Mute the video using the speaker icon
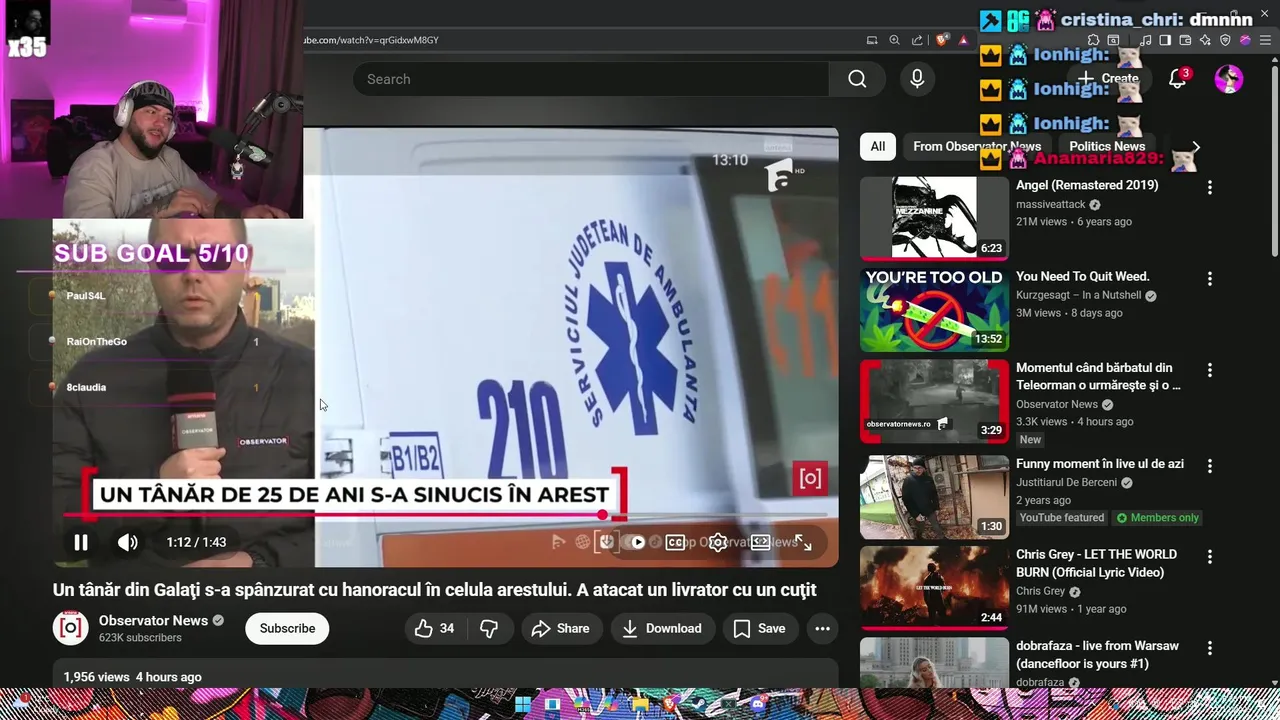Image resolution: width=1280 pixels, height=720 pixels. pos(127,542)
